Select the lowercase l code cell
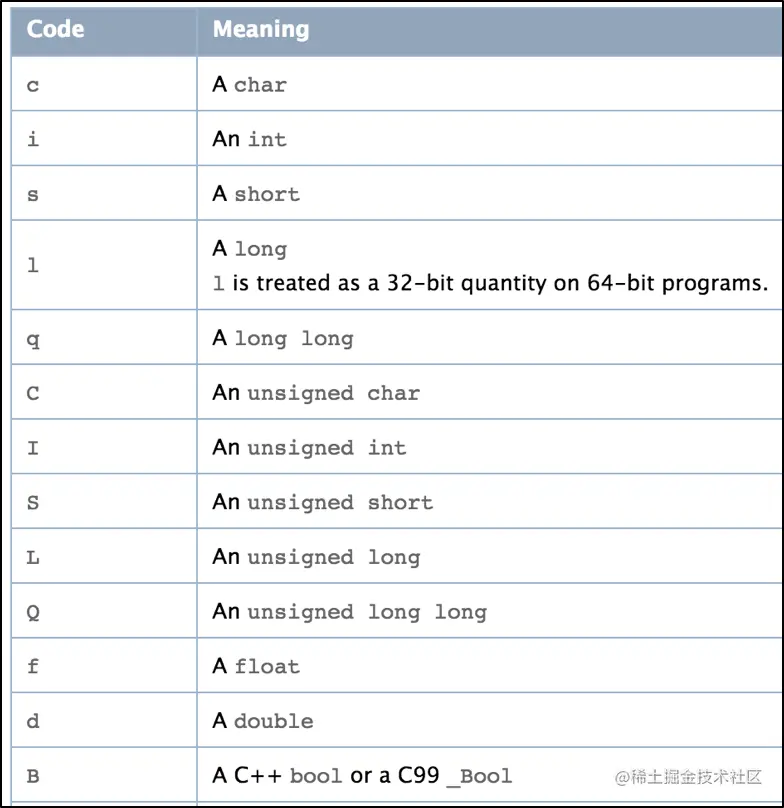 point(33,266)
